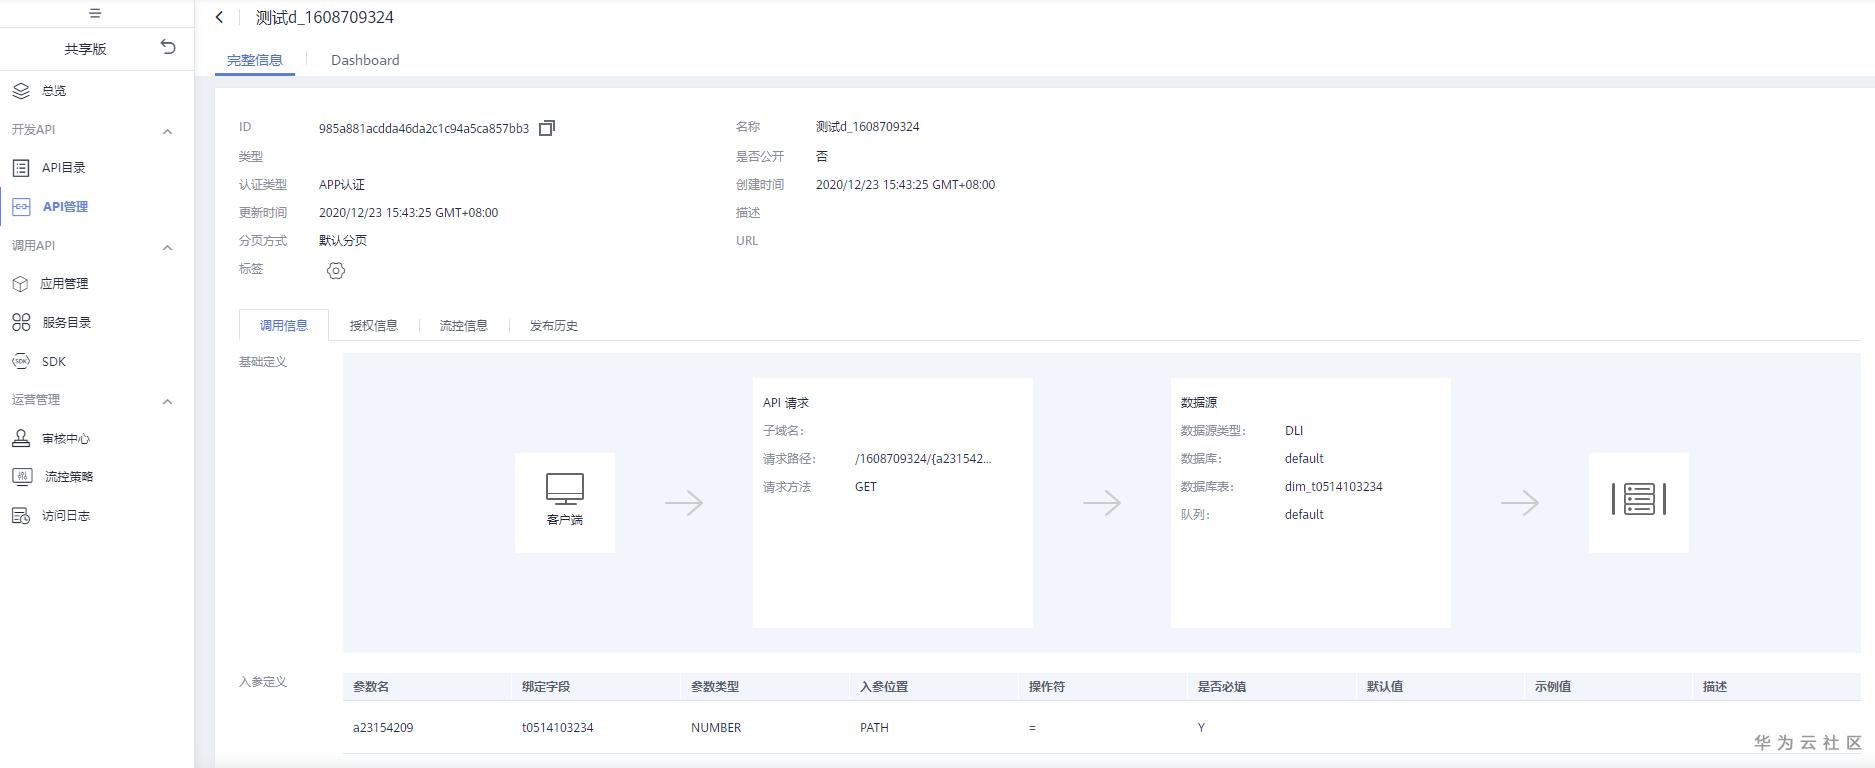Click the PATH parameter location cell
The height and width of the screenshot is (768, 1875).
(x=874, y=728)
